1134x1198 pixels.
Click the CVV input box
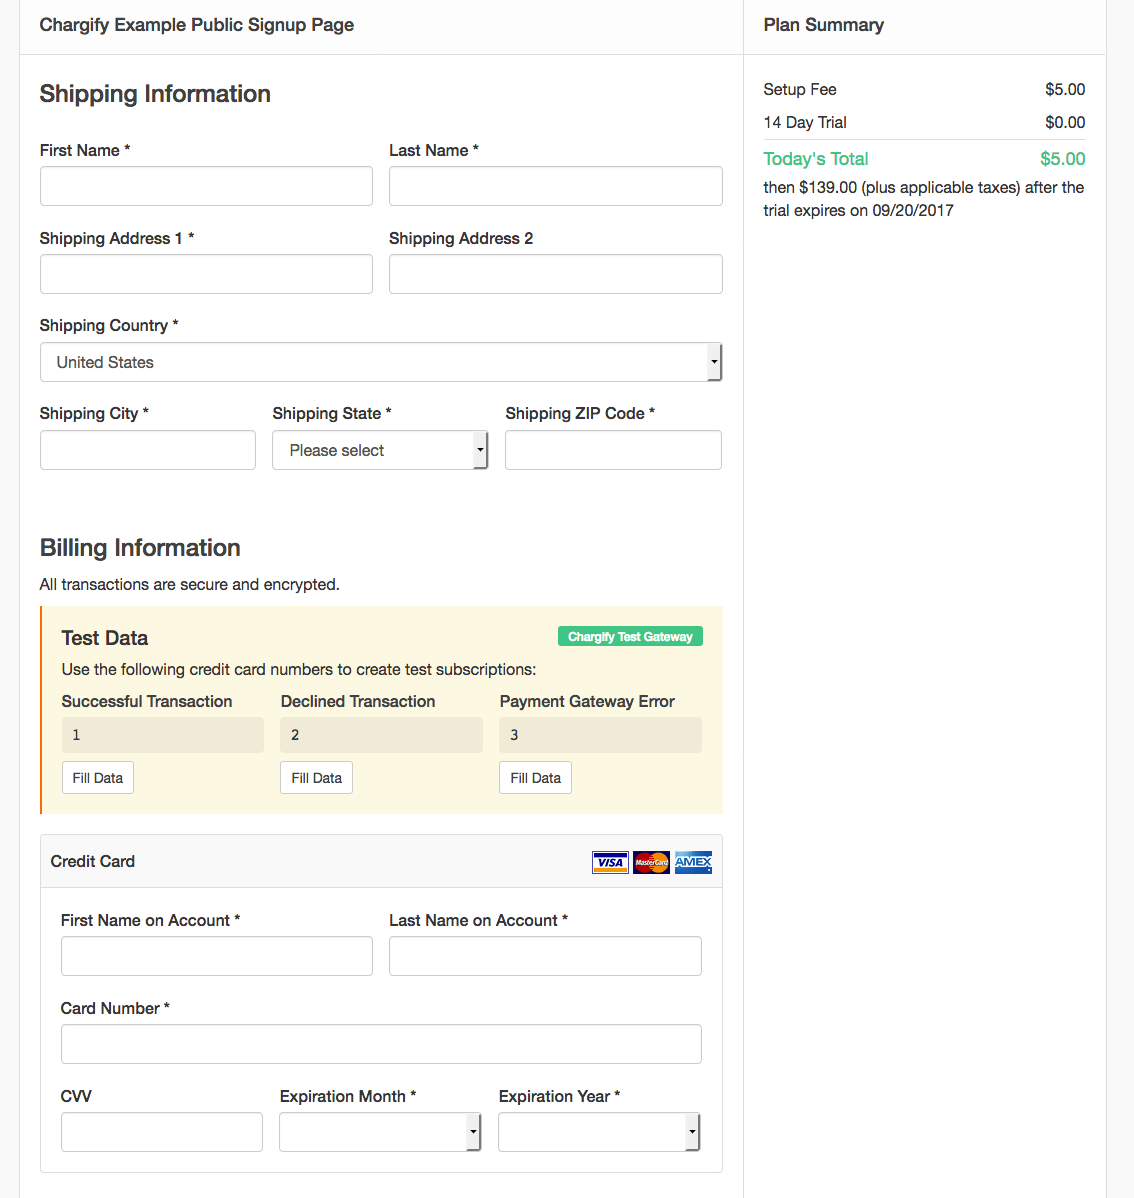162,1132
